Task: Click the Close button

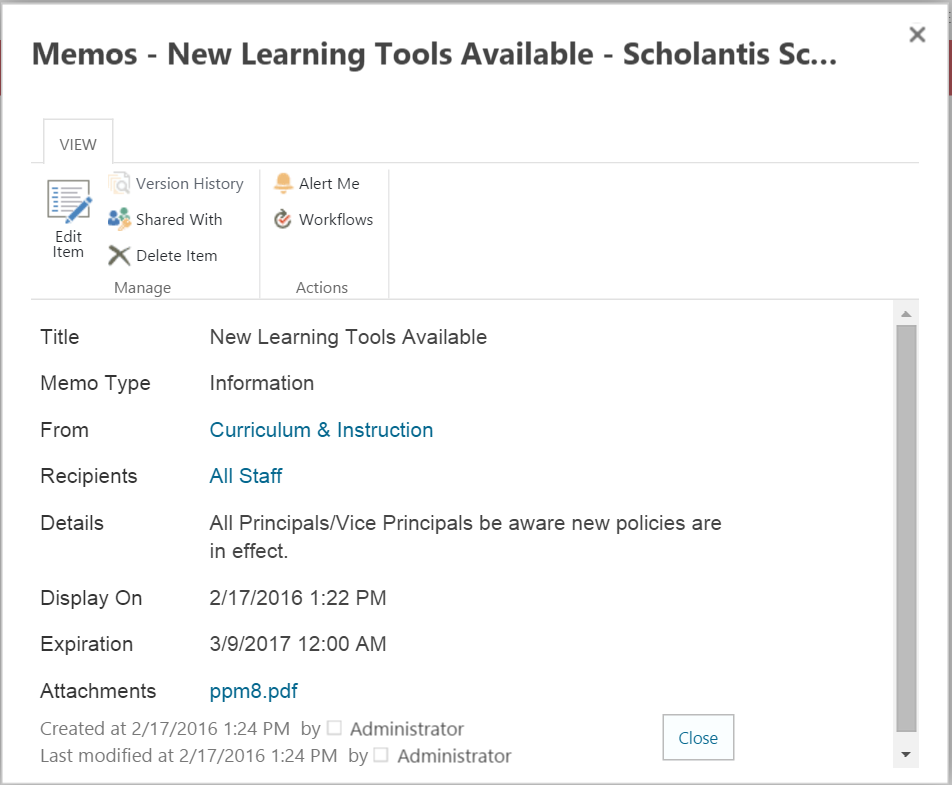Action: pos(698,738)
